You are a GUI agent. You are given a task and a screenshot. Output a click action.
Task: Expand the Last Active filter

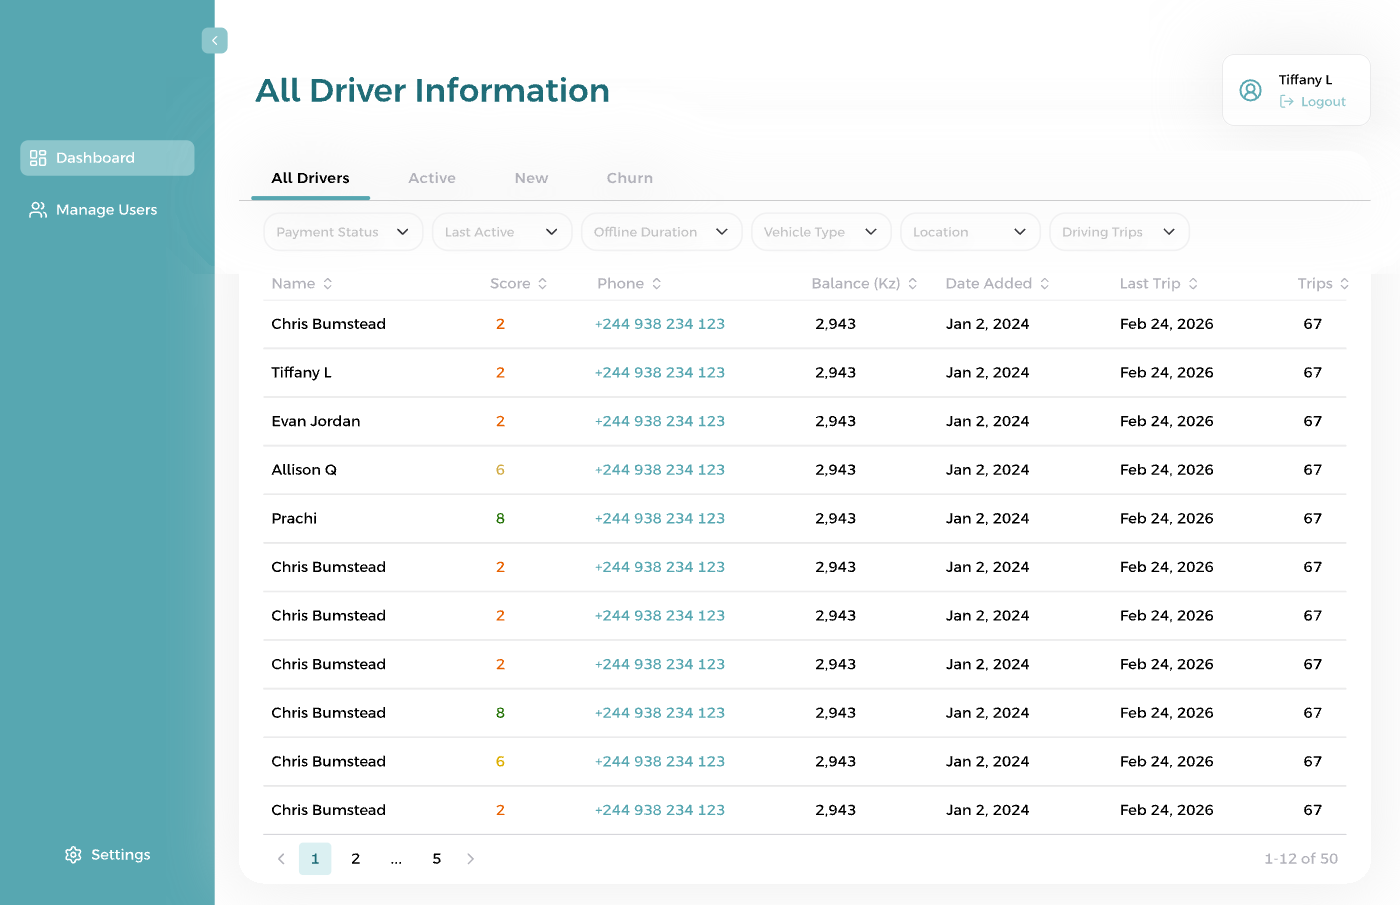[x=502, y=232]
